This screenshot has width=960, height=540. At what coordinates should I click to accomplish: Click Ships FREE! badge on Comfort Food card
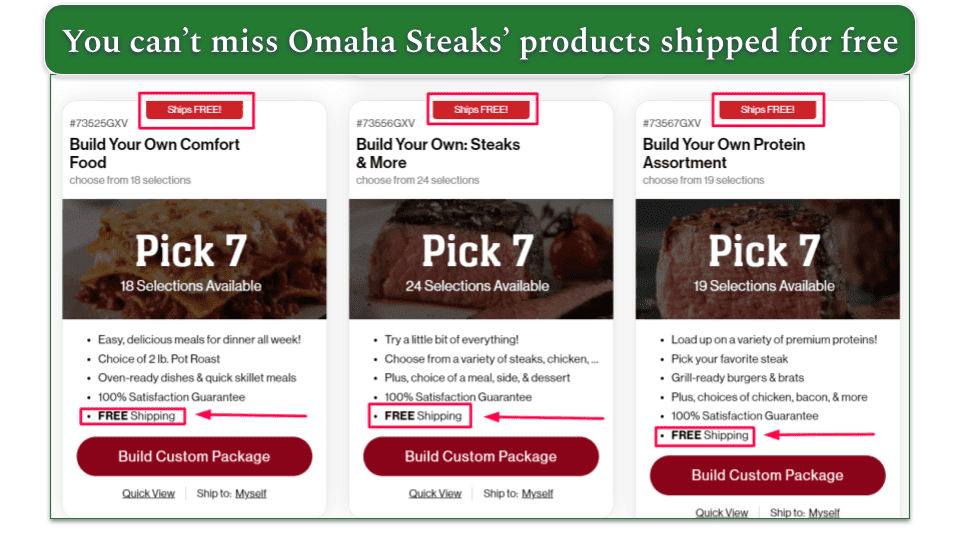coord(194,110)
